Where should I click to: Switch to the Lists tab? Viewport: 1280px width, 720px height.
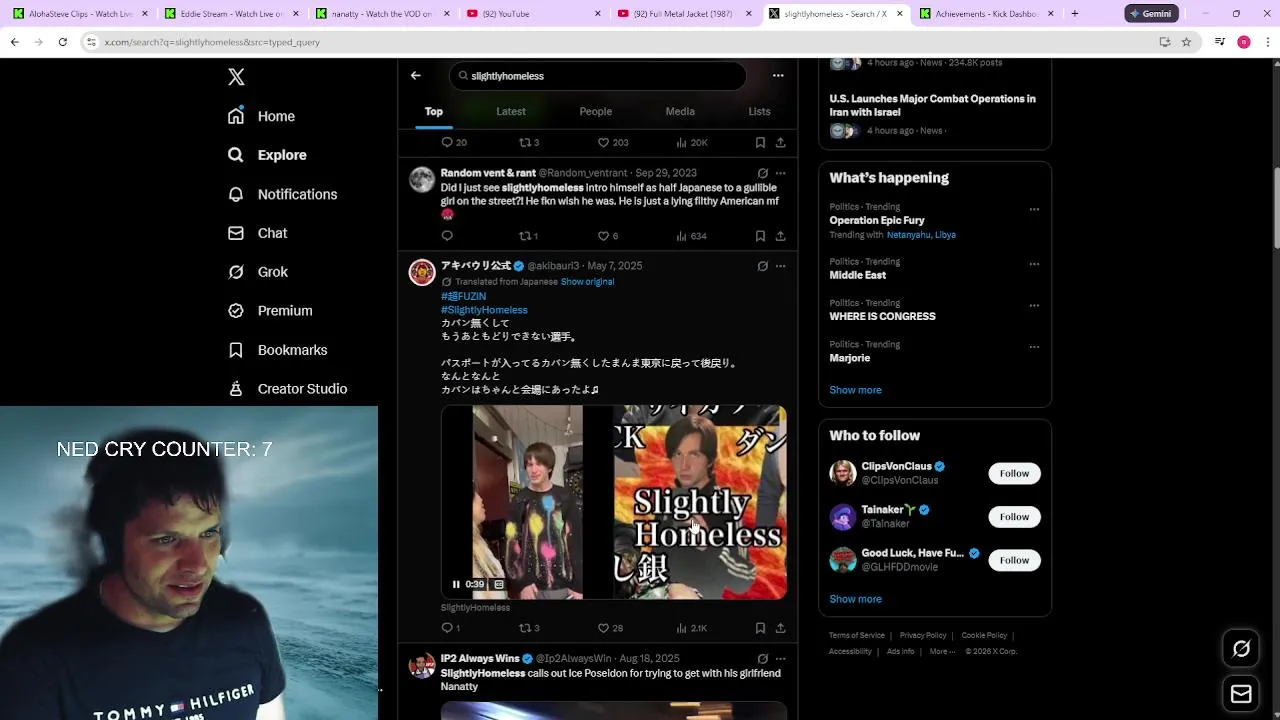[x=760, y=111]
